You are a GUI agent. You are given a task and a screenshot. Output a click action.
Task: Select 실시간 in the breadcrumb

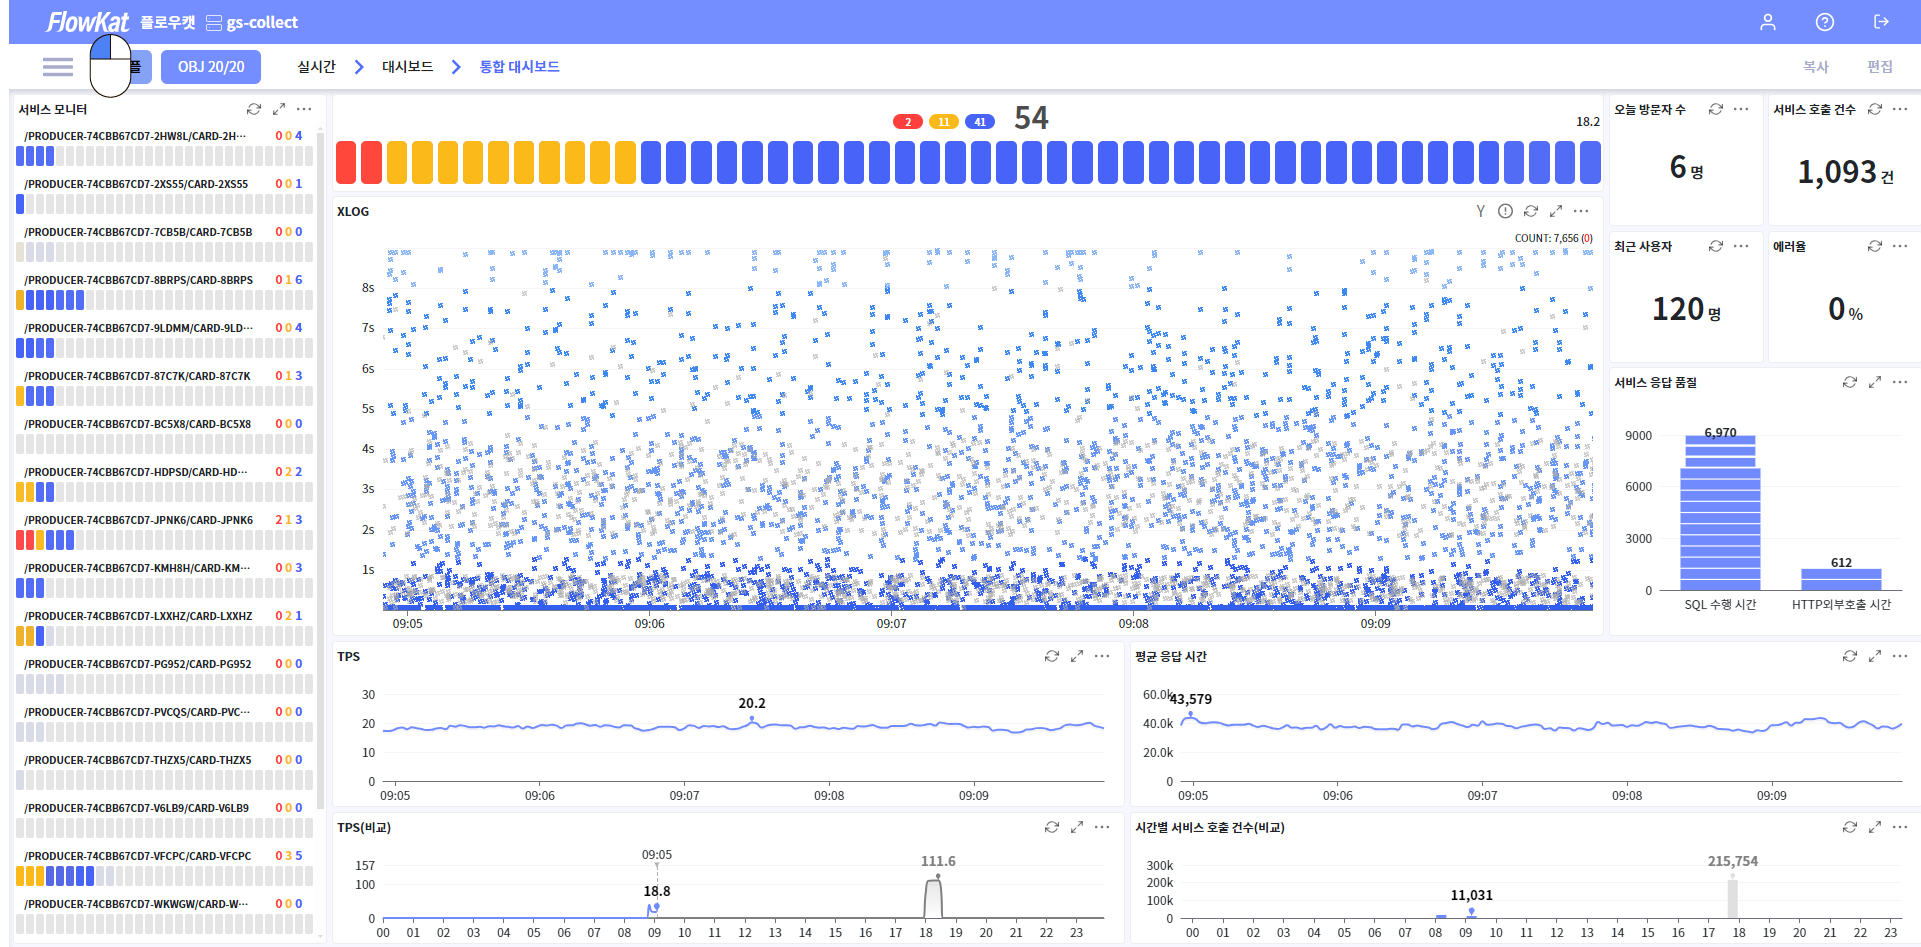click(x=316, y=67)
